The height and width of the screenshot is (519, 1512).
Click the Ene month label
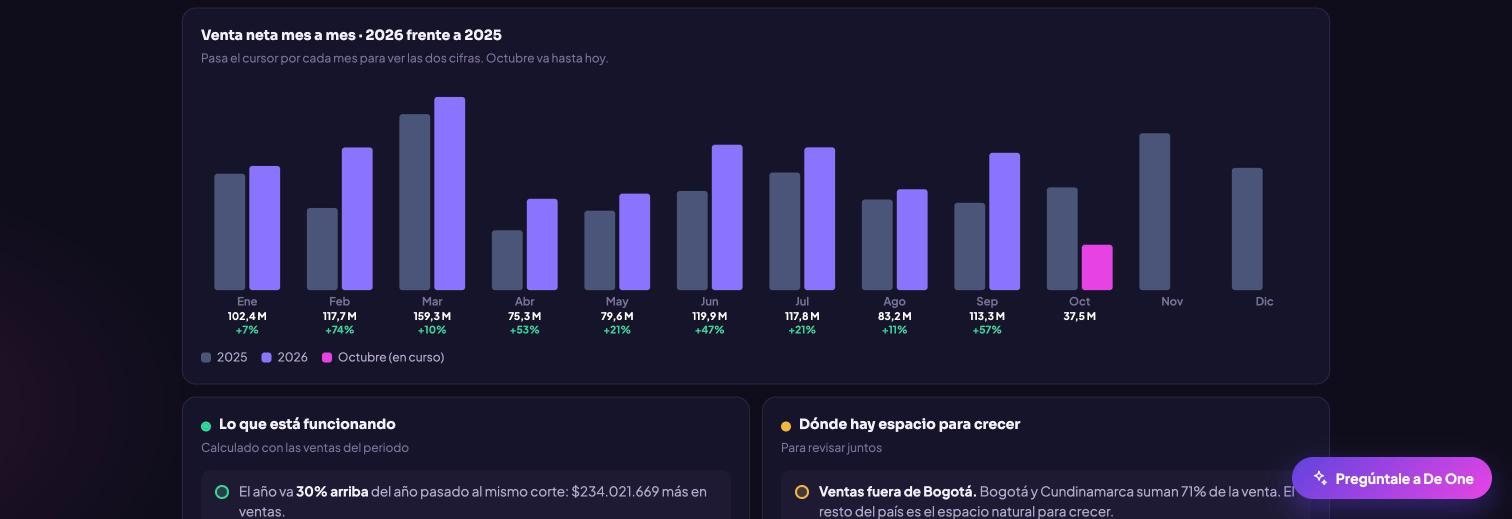point(247,301)
